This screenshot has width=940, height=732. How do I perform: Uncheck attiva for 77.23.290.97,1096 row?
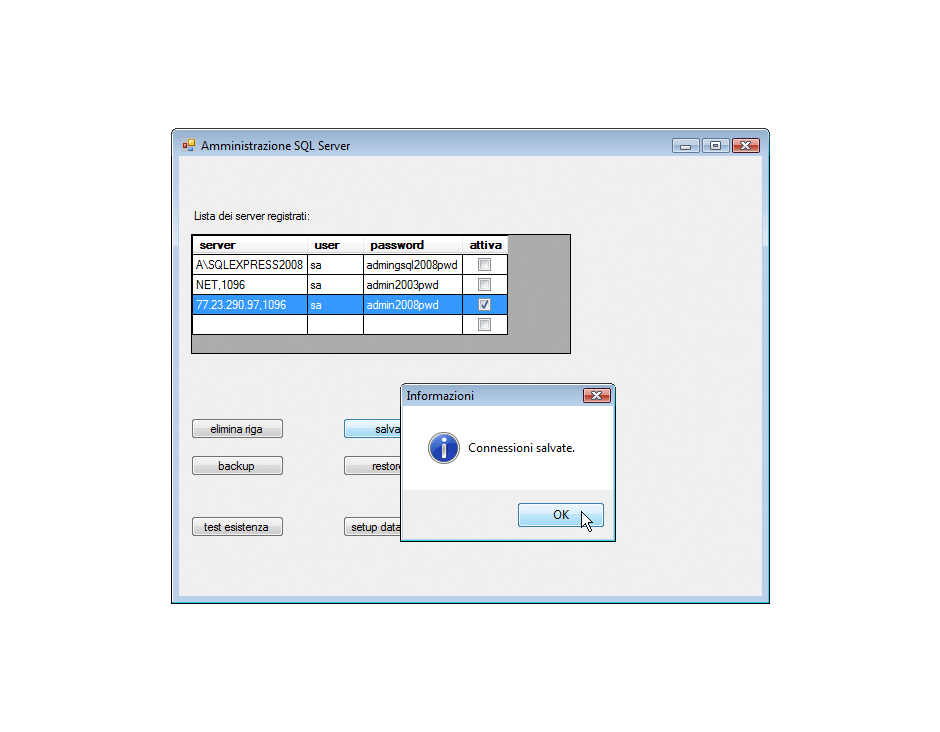(484, 305)
